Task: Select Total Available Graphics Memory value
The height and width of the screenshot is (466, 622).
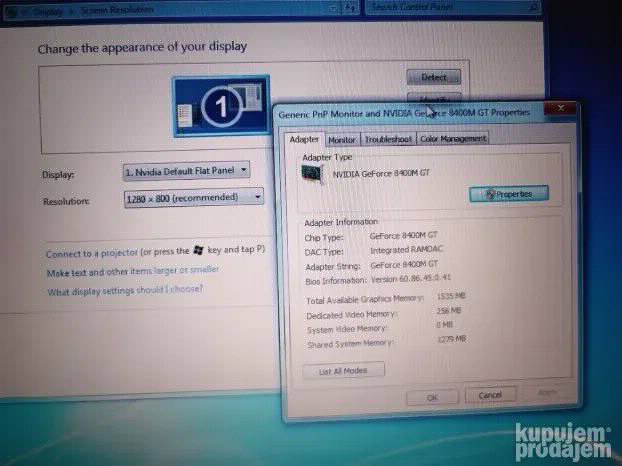Action: (x=451, y=296)
